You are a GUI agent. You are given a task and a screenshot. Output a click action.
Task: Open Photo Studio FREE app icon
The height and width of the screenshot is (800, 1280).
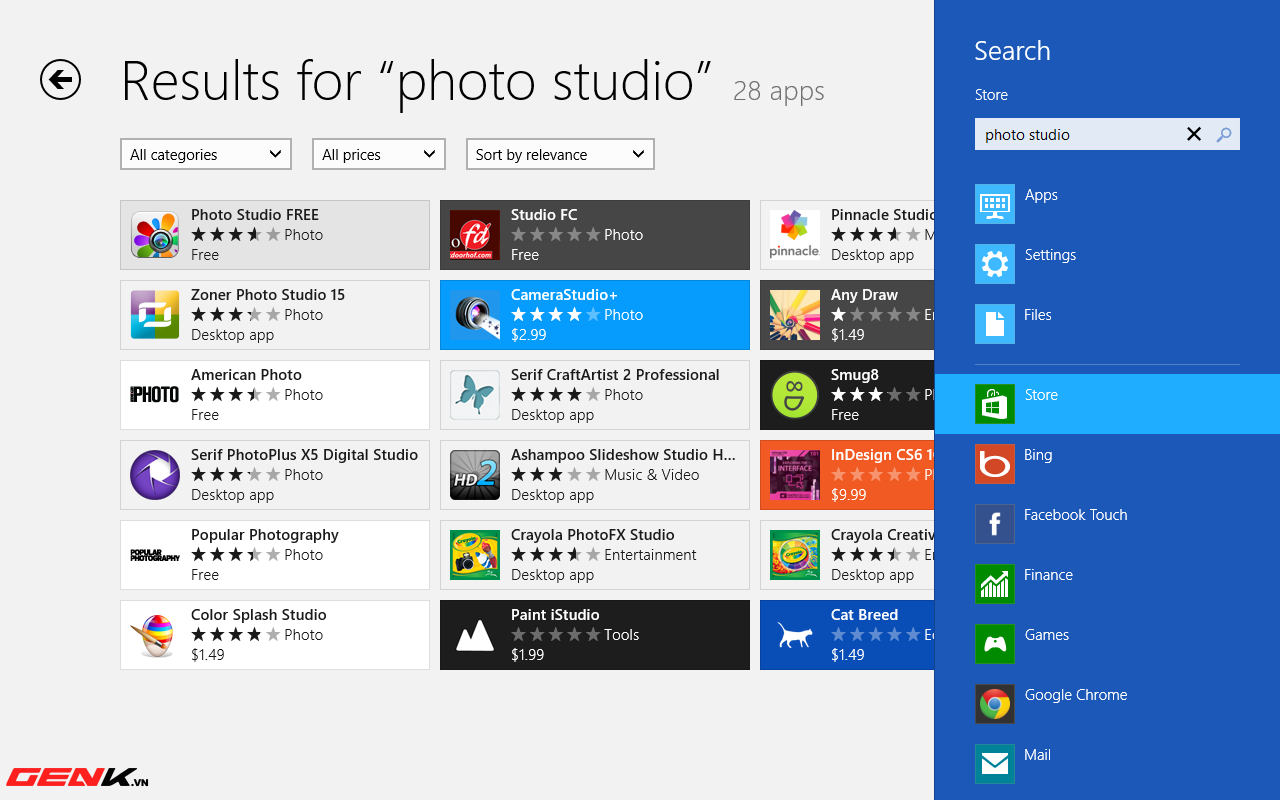155,235
